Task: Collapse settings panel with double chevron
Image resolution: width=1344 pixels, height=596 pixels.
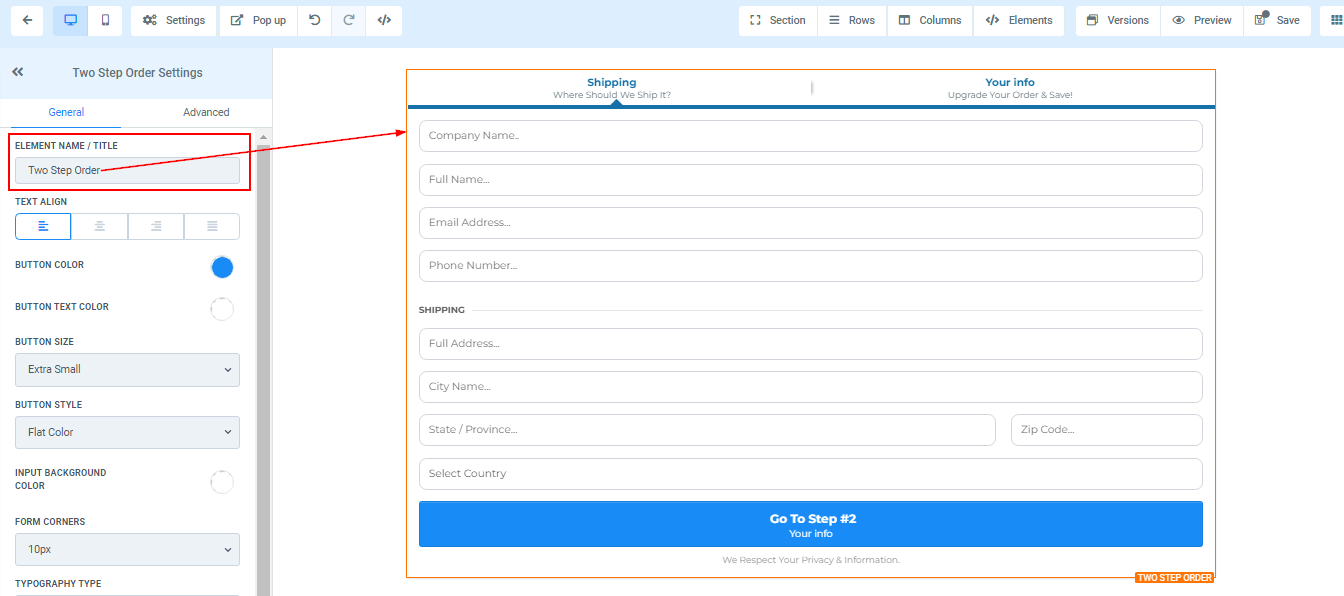Action: coord(18,72)
